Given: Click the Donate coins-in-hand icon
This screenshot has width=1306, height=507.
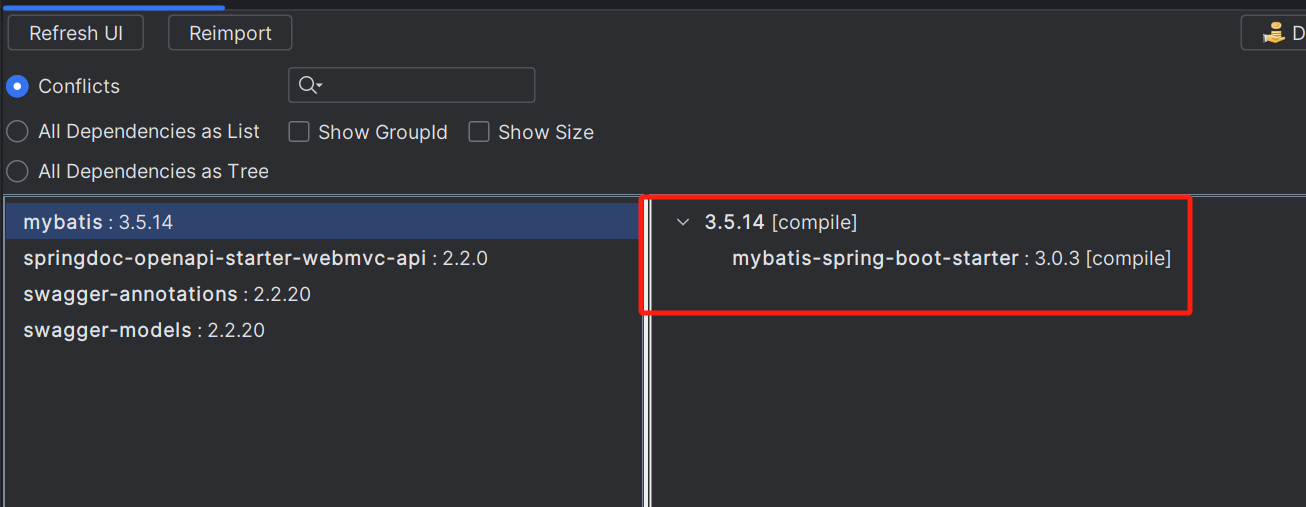Looking at the screenshot, I should point(1274,33).
